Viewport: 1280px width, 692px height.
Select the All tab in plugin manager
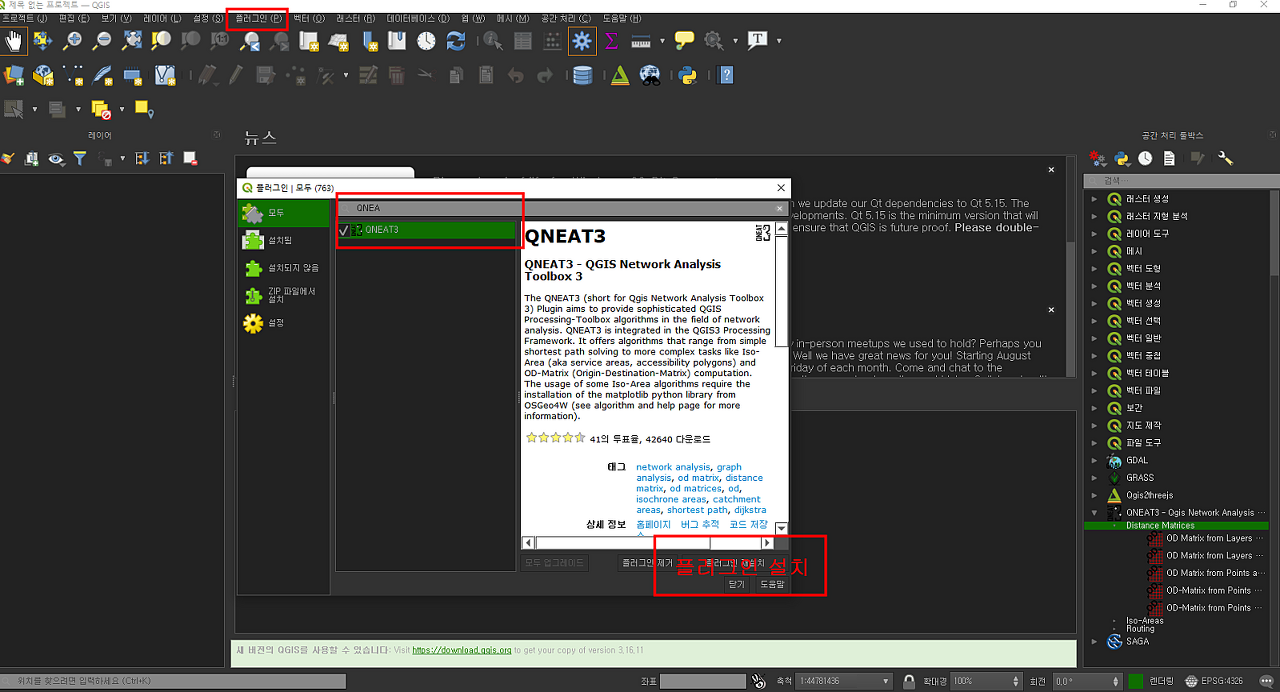click(x=283, y=213)
